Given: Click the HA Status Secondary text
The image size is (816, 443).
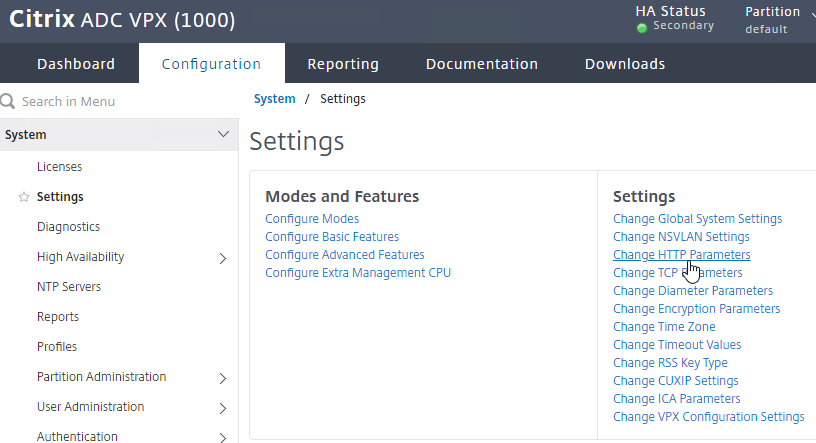Looking at the screenshot, I should [x=683, y=26].
